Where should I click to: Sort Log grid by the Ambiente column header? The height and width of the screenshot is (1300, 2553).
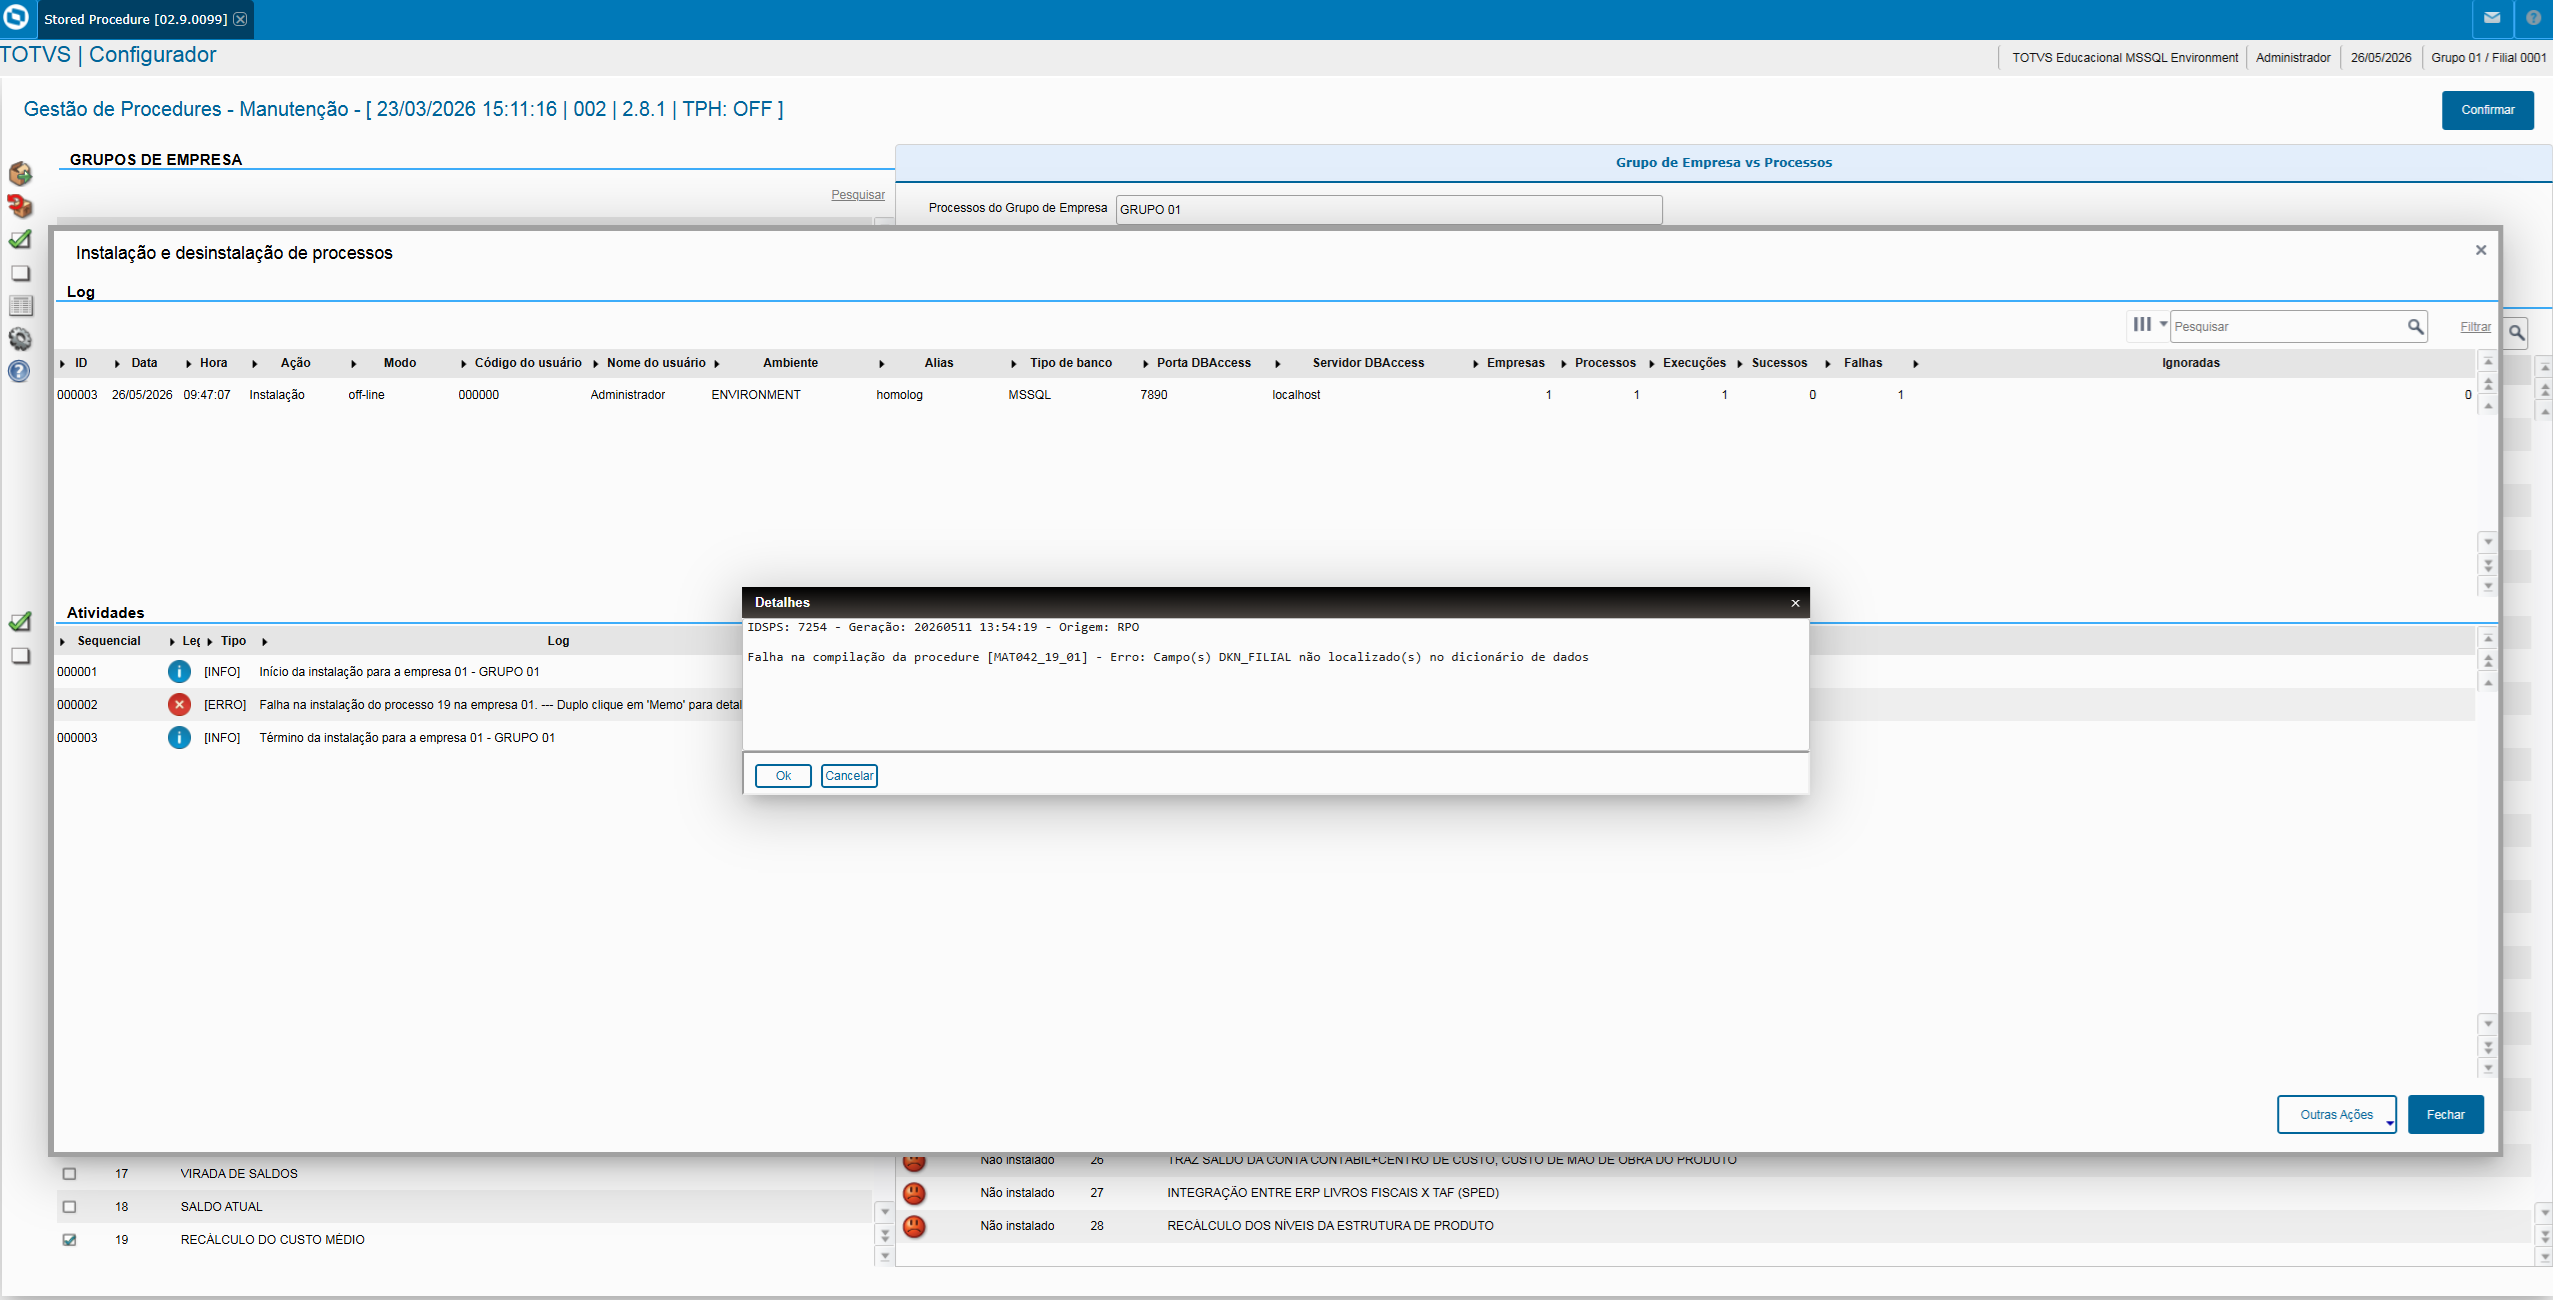790,363
